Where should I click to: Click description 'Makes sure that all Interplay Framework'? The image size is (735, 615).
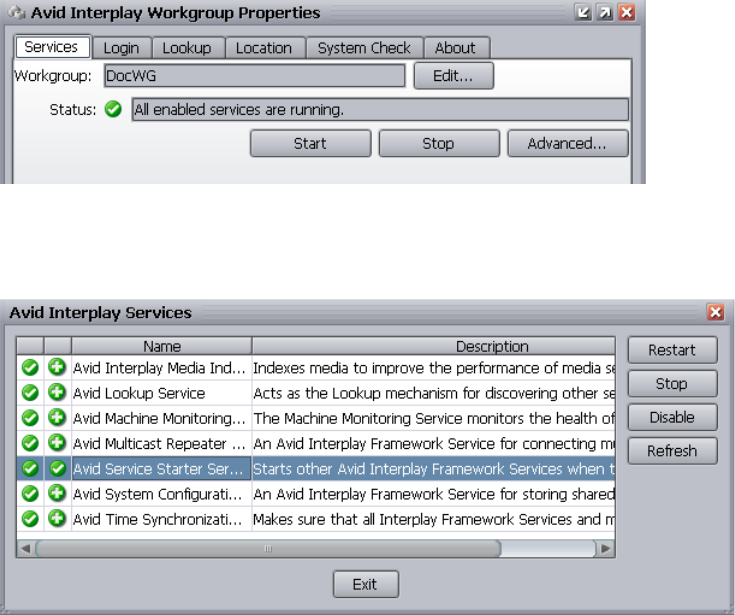pos(434,520)
